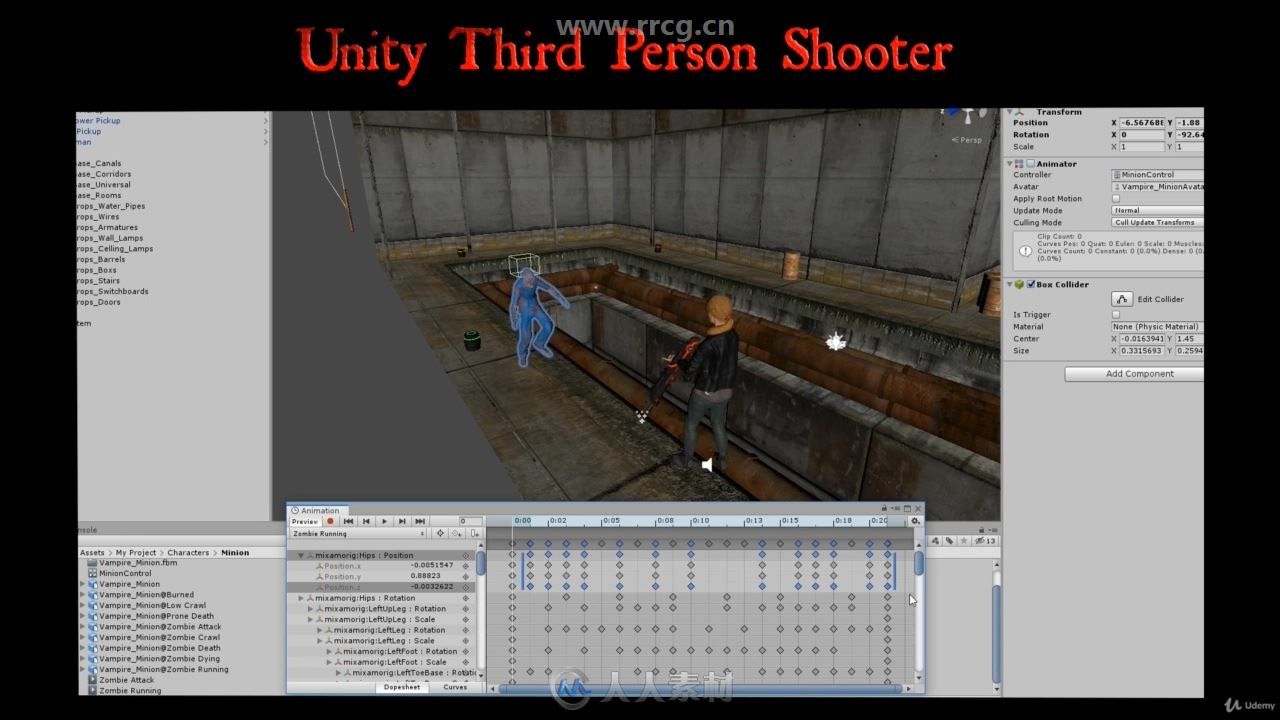Click the record button in Animation window
Screen dimensions: 1280x720
point(330,521)
